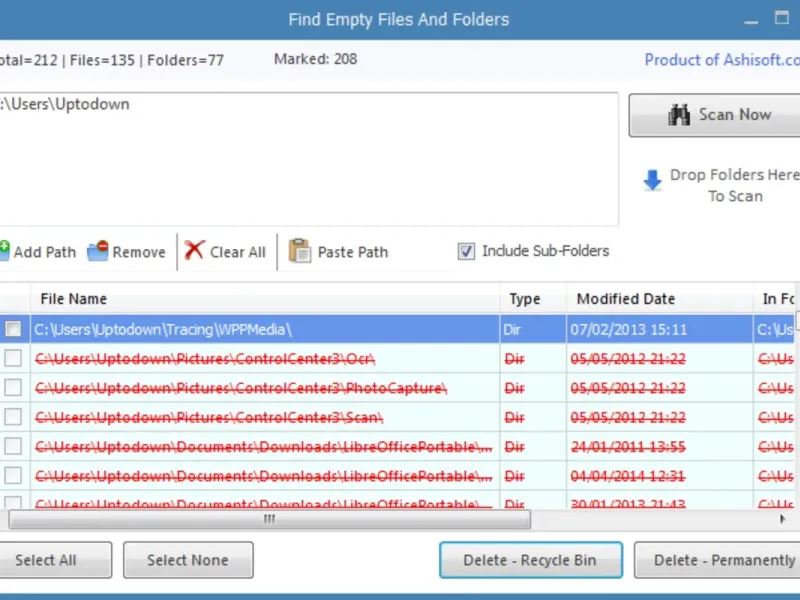The image size is (800, 600).
Task: Click the green plus Add Path icon
Action: tap(3, 251)
